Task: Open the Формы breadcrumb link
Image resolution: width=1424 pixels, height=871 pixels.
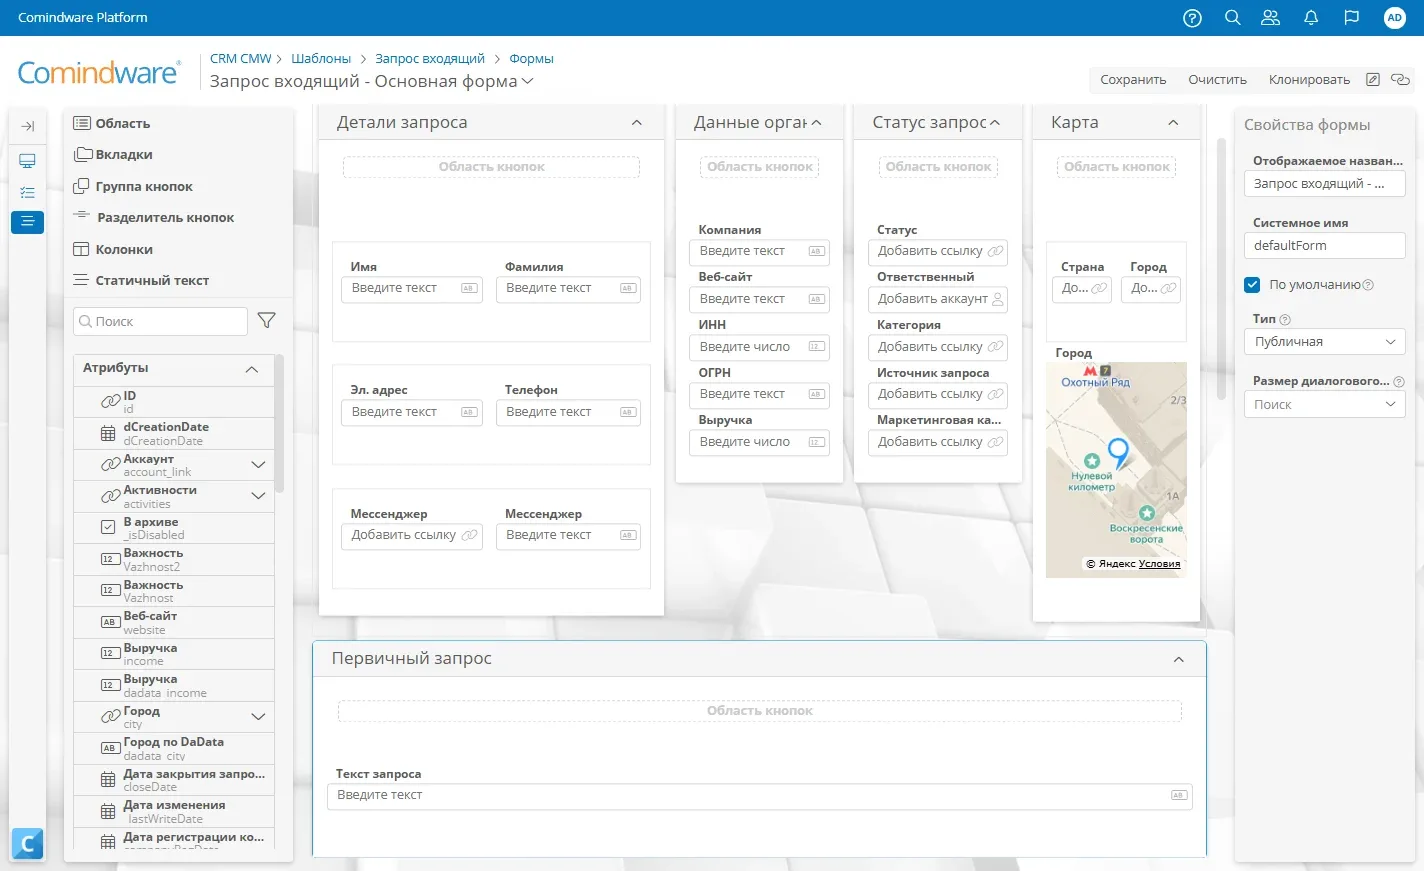Action: [x=531, y=59]
